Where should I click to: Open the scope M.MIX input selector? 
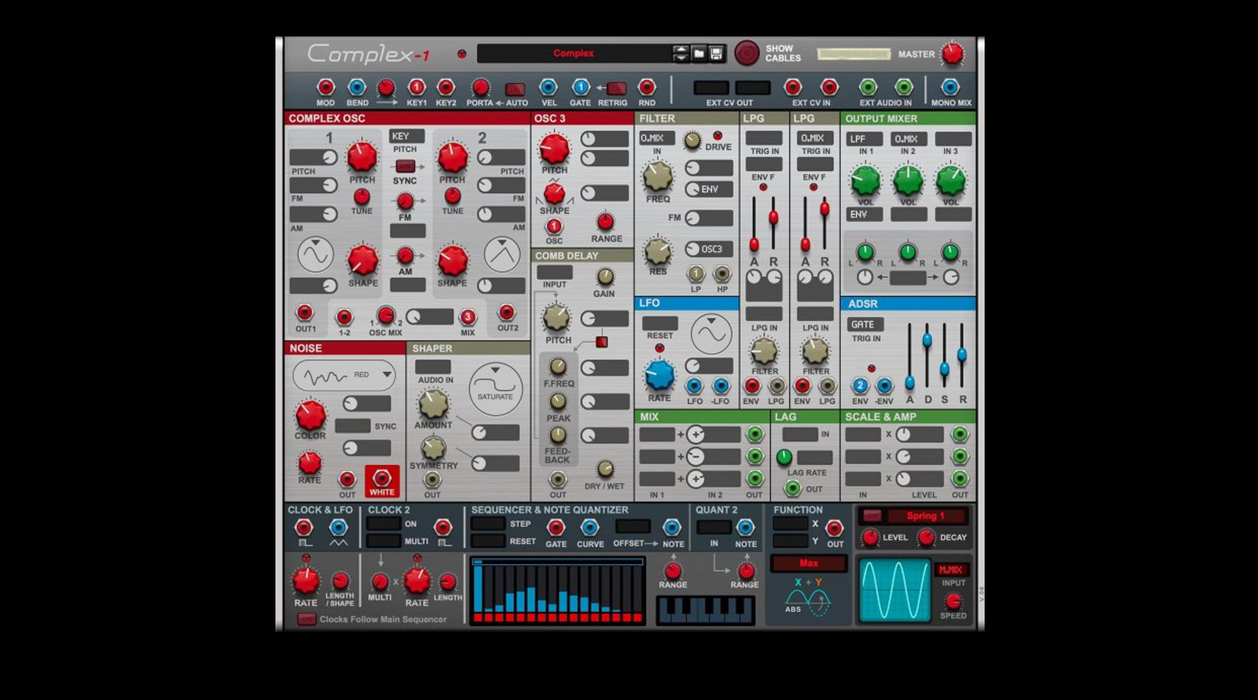point(951,569)
